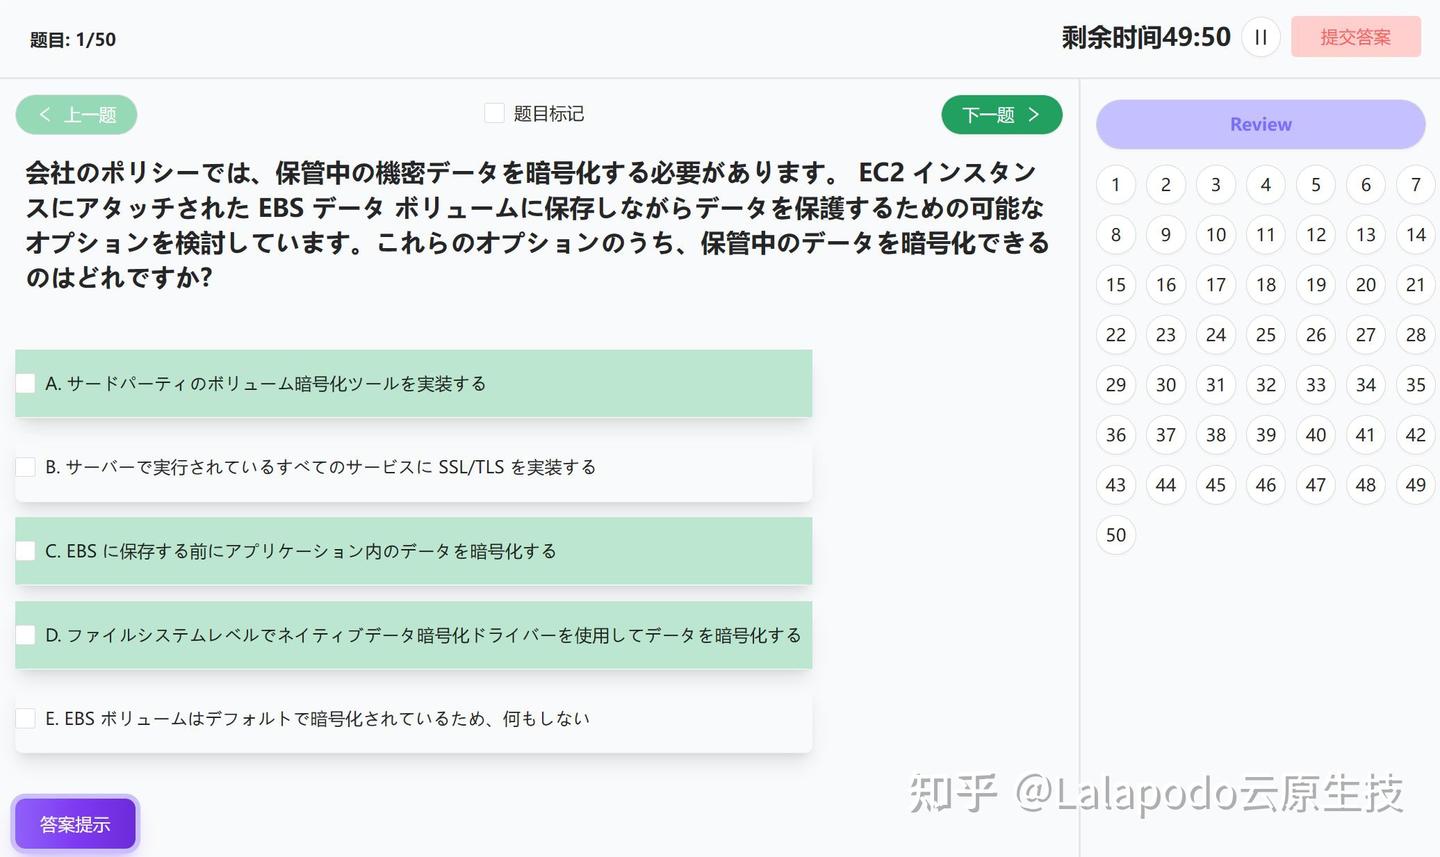This screenshot has height=857, width=1440.
Task: Open the Review panel
Action: pos(1260,124)
